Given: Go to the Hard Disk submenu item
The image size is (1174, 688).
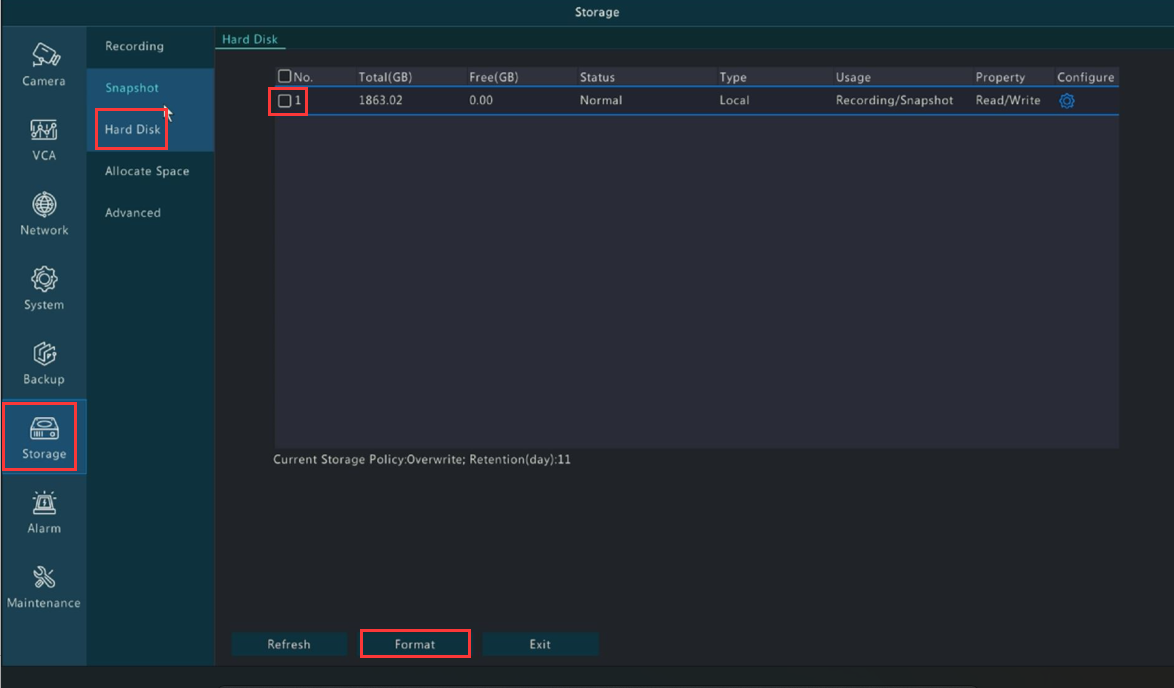Looking at the screenshot, I should click(x=132, y=130).
